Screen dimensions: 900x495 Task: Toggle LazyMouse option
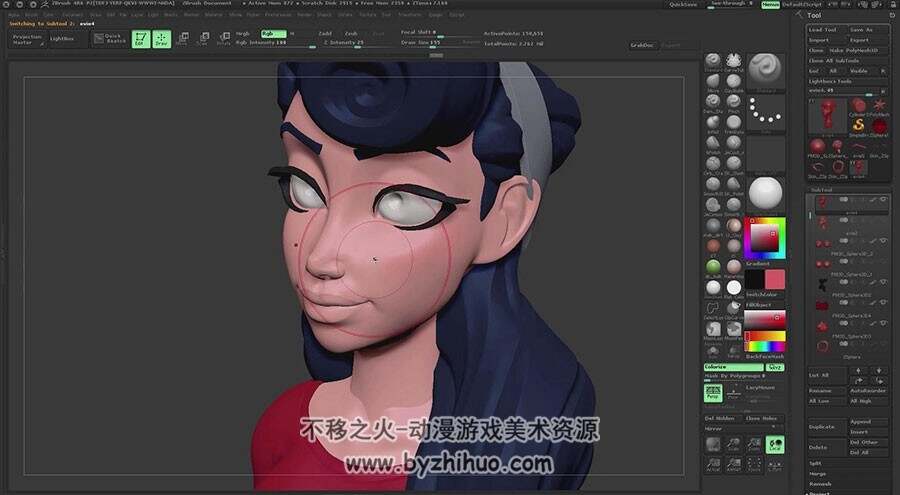pyautogui.click(x=761, y=388)
